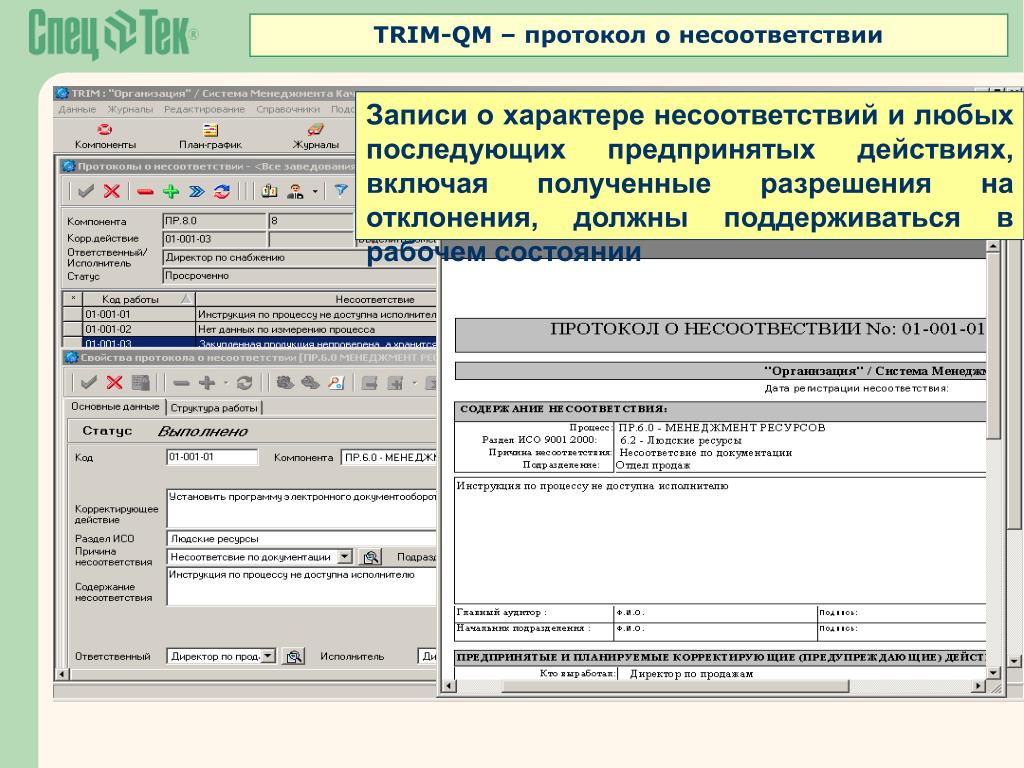Click the Код field containing 01-001-01

[x=212, y=457]
